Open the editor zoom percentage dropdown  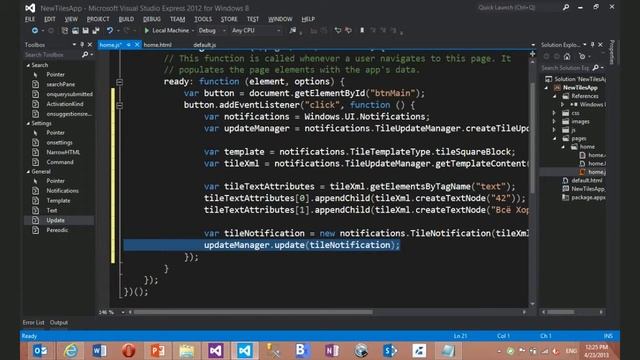click(123, 312)
